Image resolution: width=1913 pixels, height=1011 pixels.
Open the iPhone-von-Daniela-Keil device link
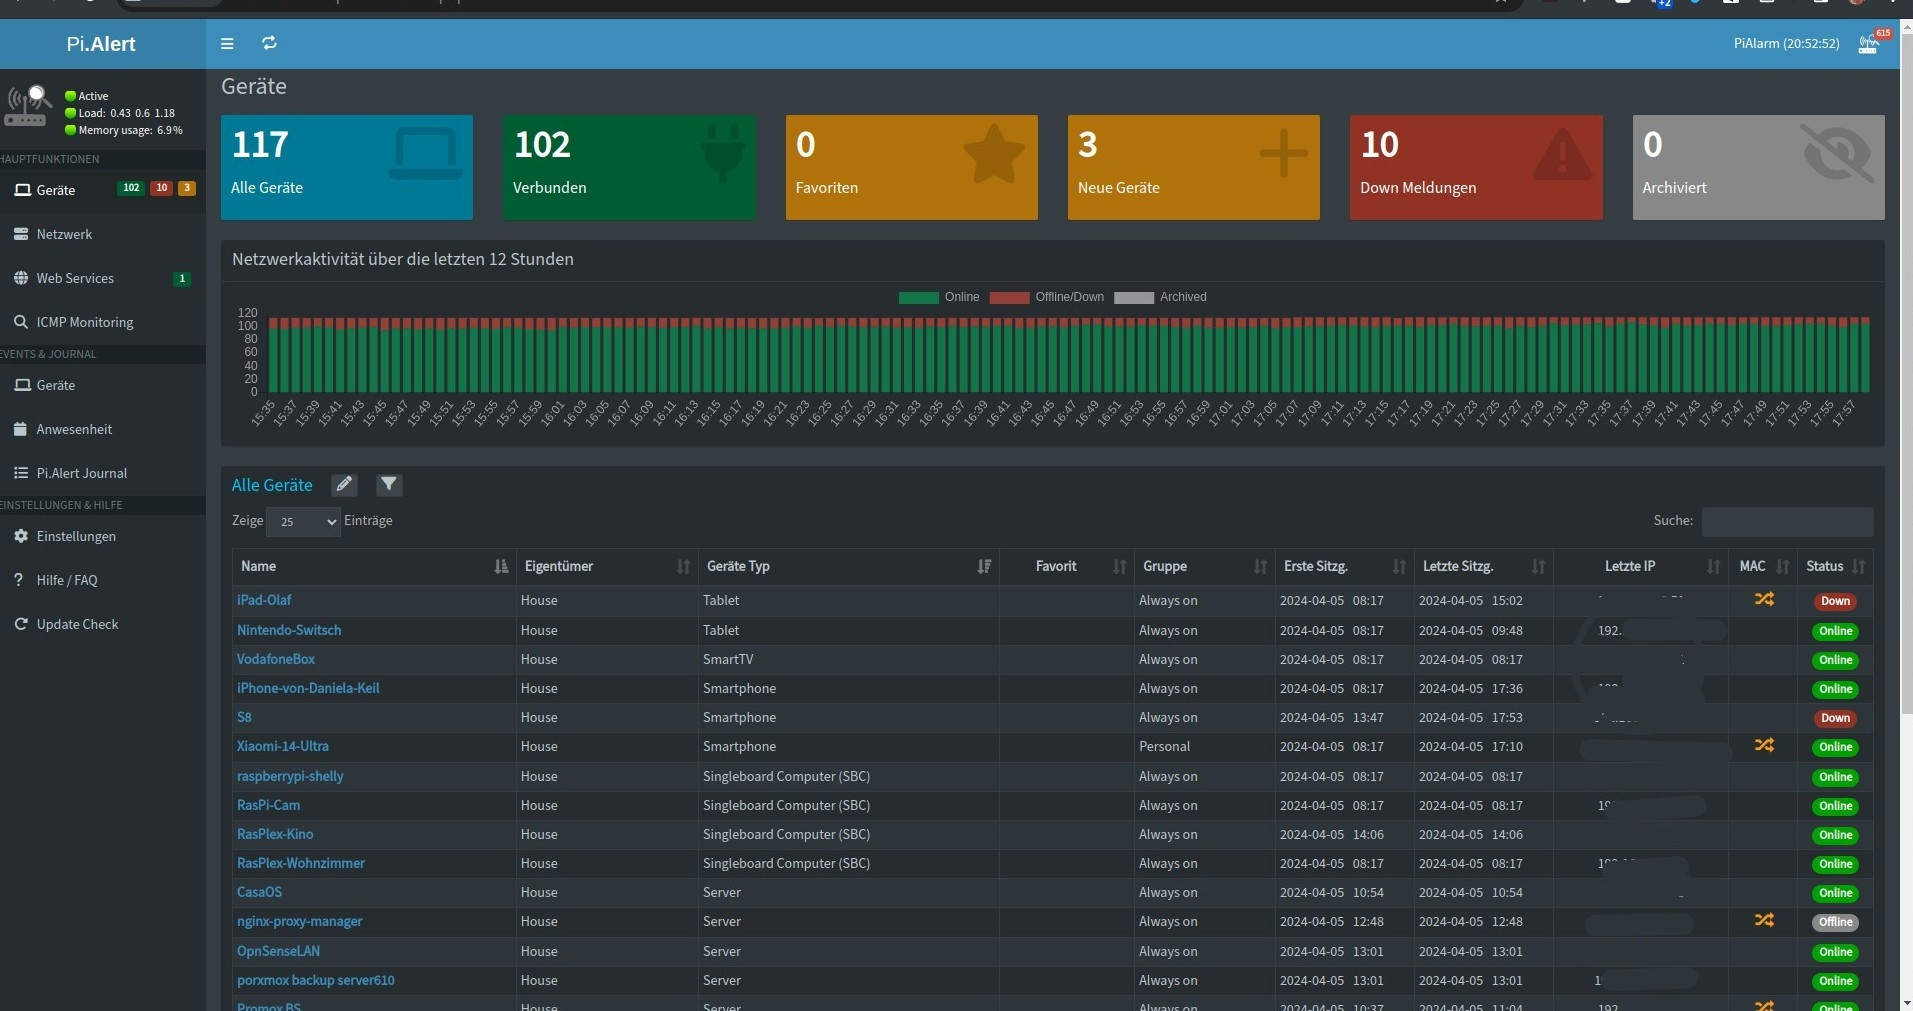point(308,688)
